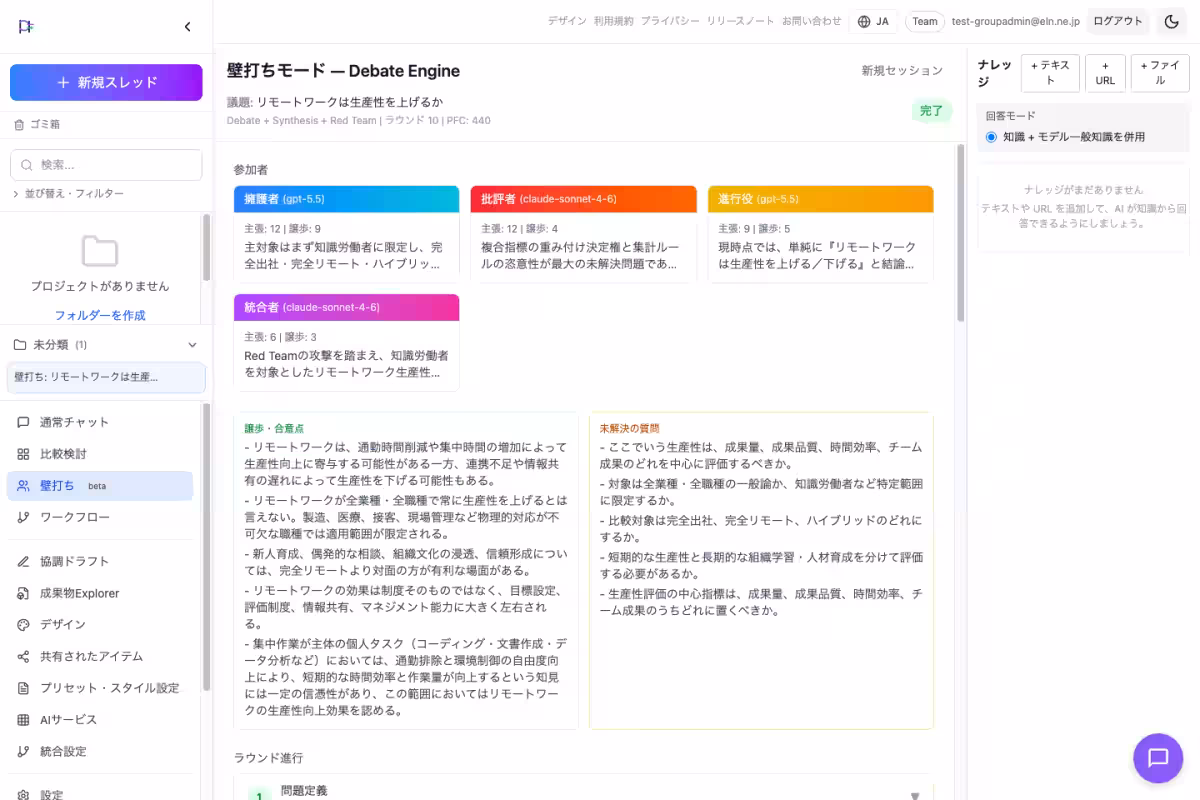The image size is (1200, 800).
Task: Open リリースノート in top navigation
Action: click(741, 21)
